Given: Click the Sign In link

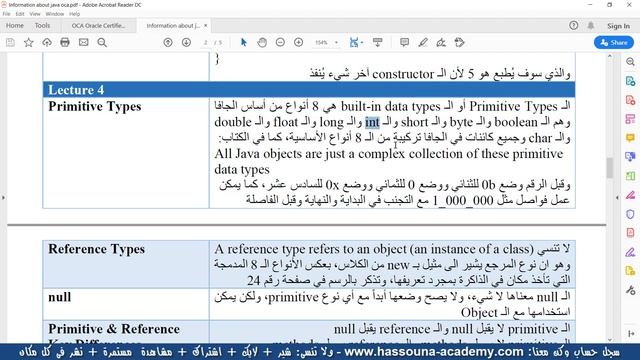Looking at the screenshot, I should tap(618, 26).
